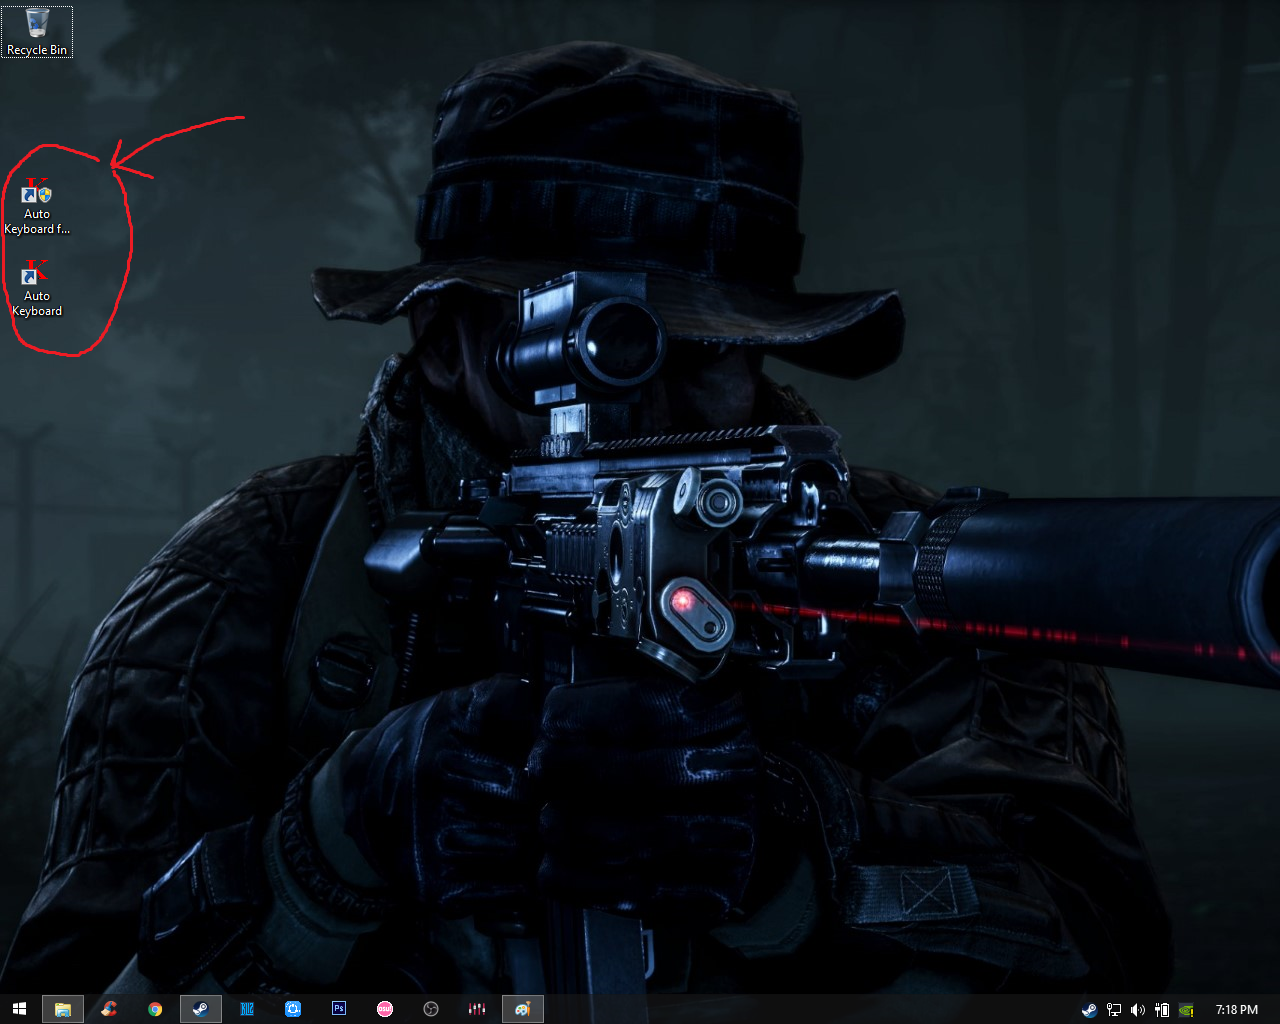
Task: Open the blue sync-arrows app on taskbar
Action: coord(293,1009)
